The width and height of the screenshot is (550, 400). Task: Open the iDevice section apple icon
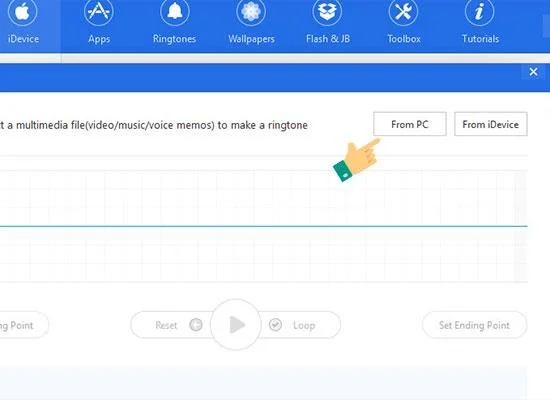pos(23,12)
